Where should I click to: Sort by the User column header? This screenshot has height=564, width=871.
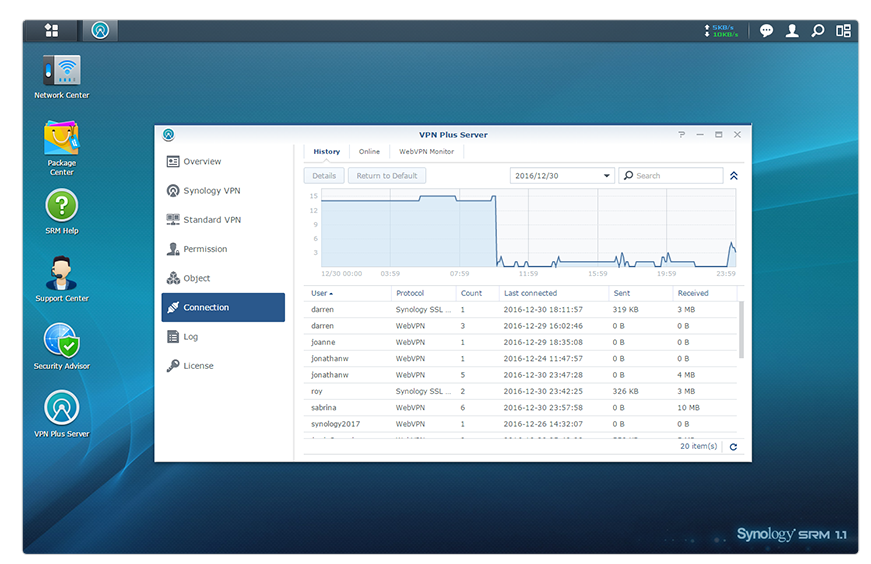point(322,293)
